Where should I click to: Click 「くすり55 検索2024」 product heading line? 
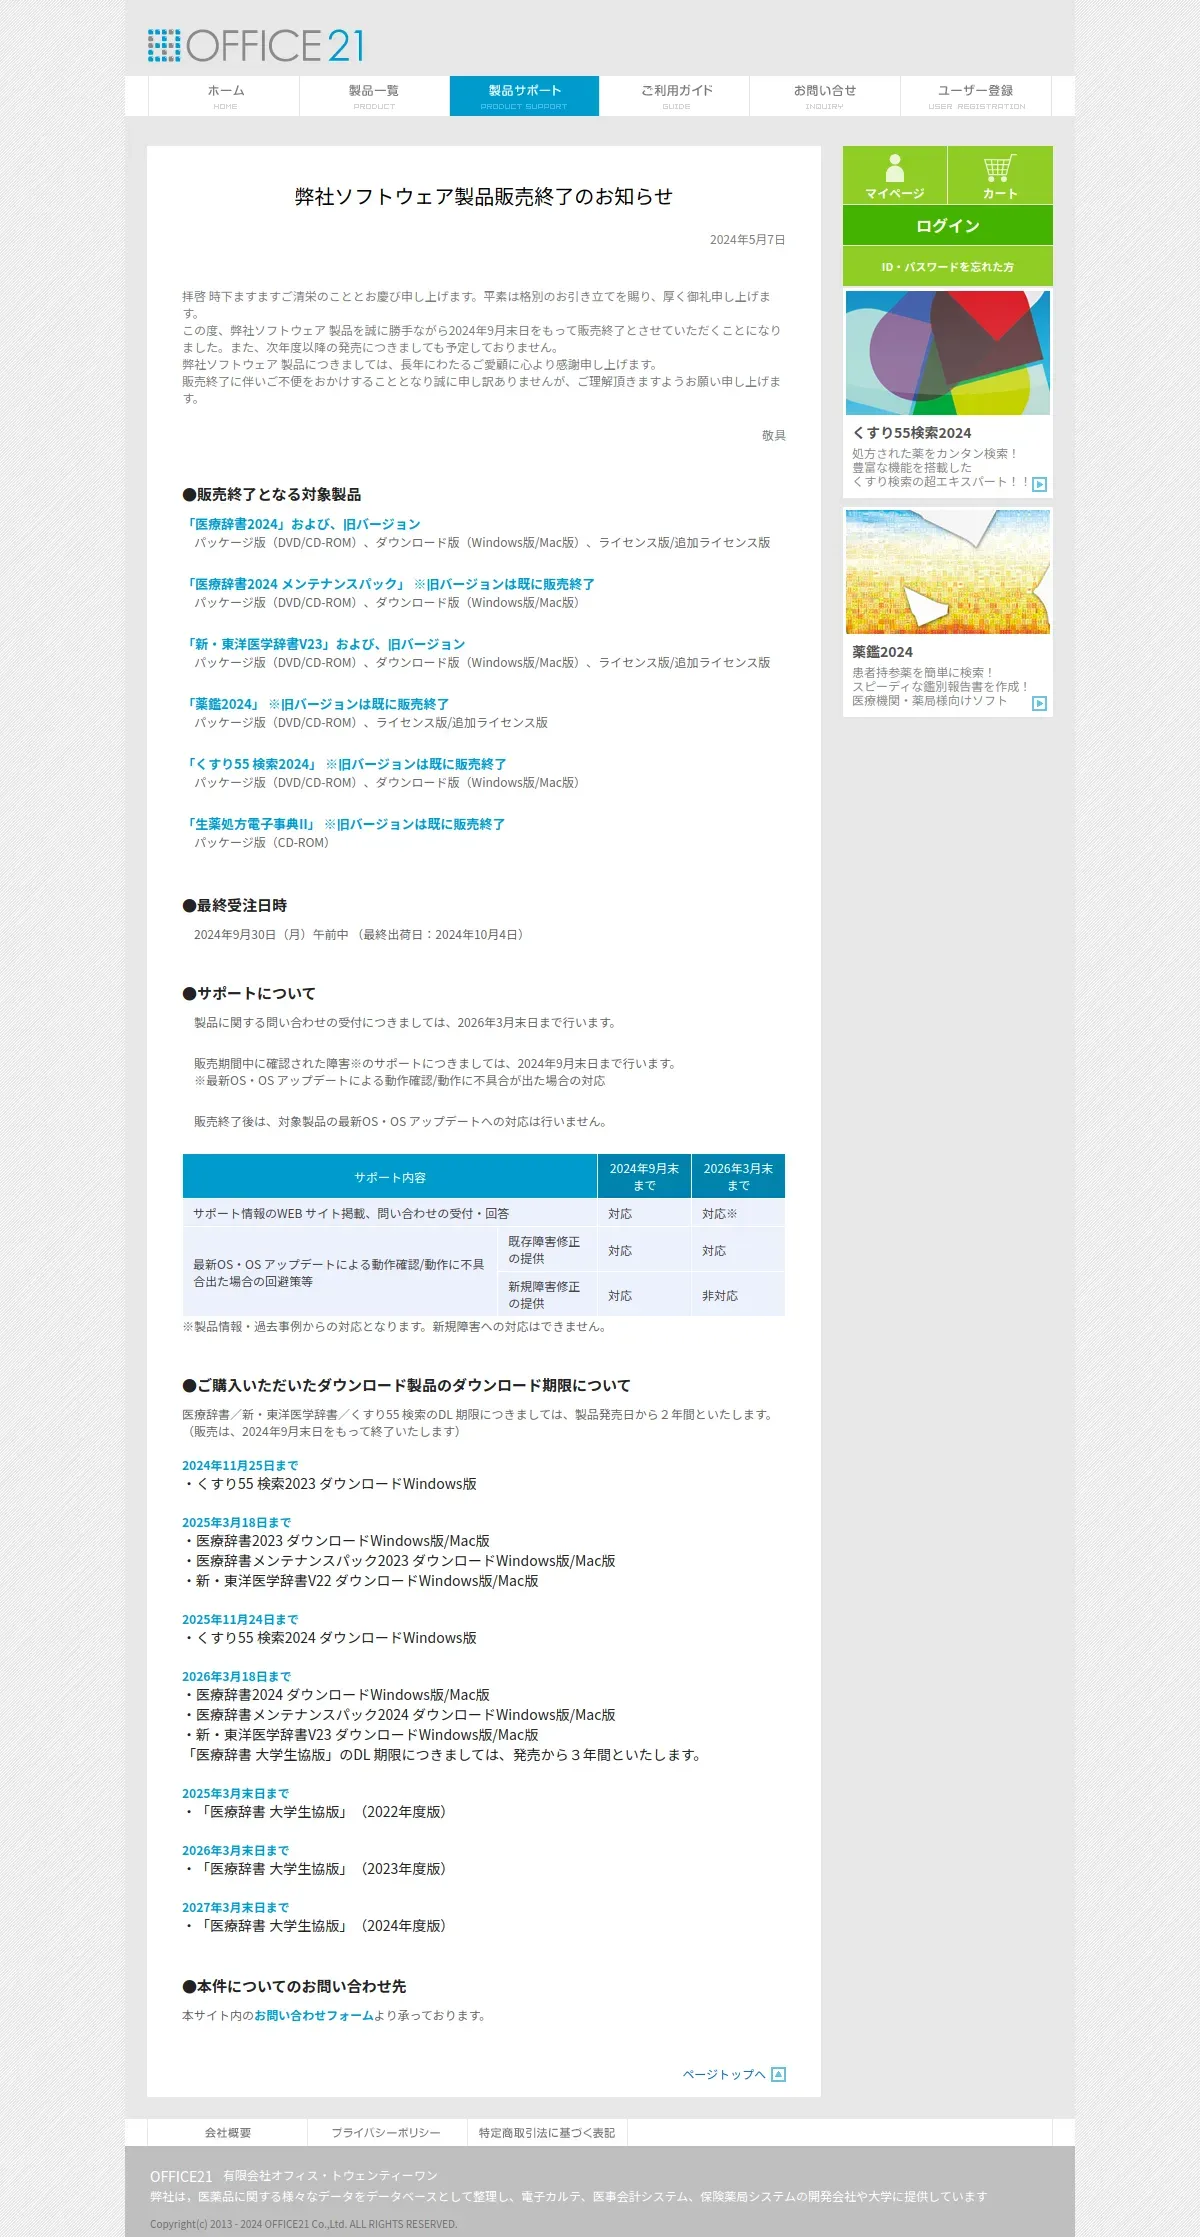click(x=345, y=764)
